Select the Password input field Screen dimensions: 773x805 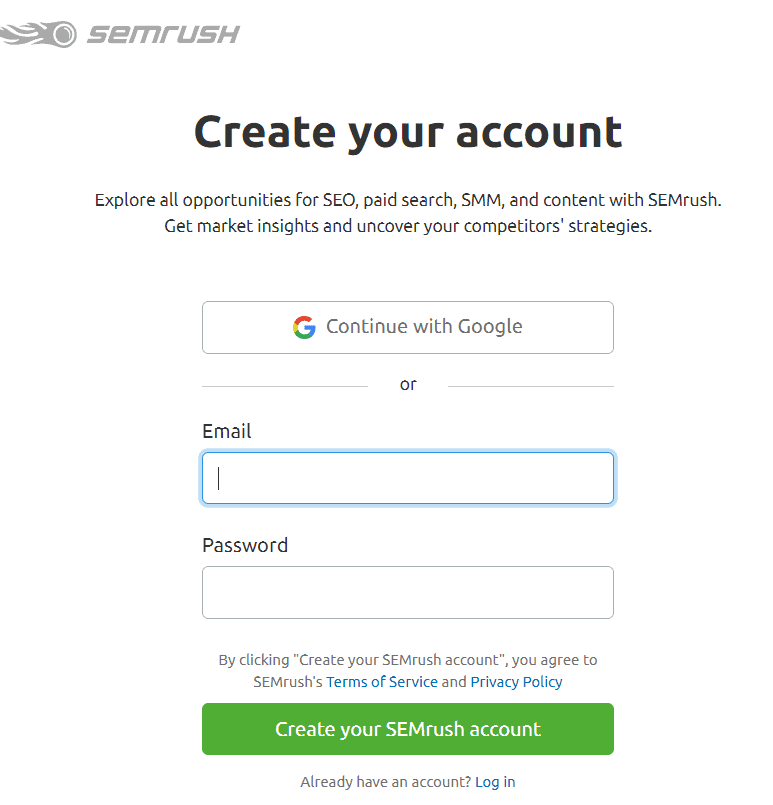coord(407,592)
